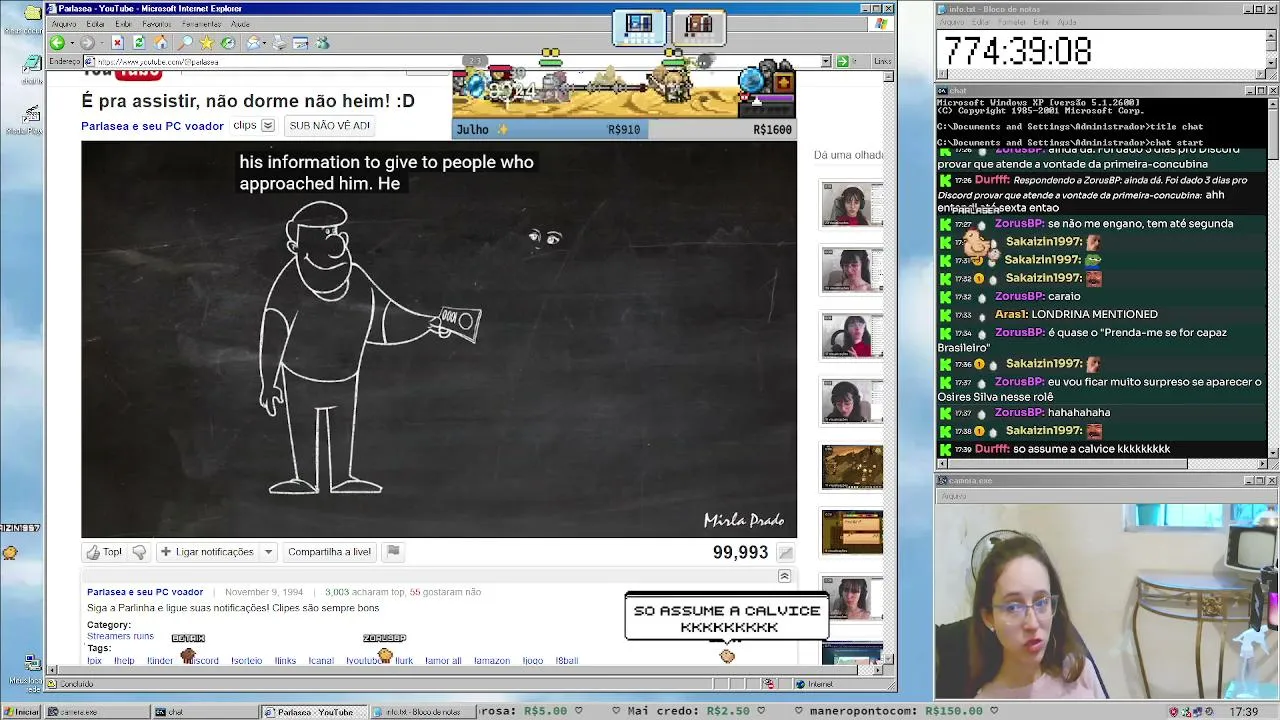Open the Search magnifier in the toolbar
This screenshot has height=720, width=1280.
[185, 43]
